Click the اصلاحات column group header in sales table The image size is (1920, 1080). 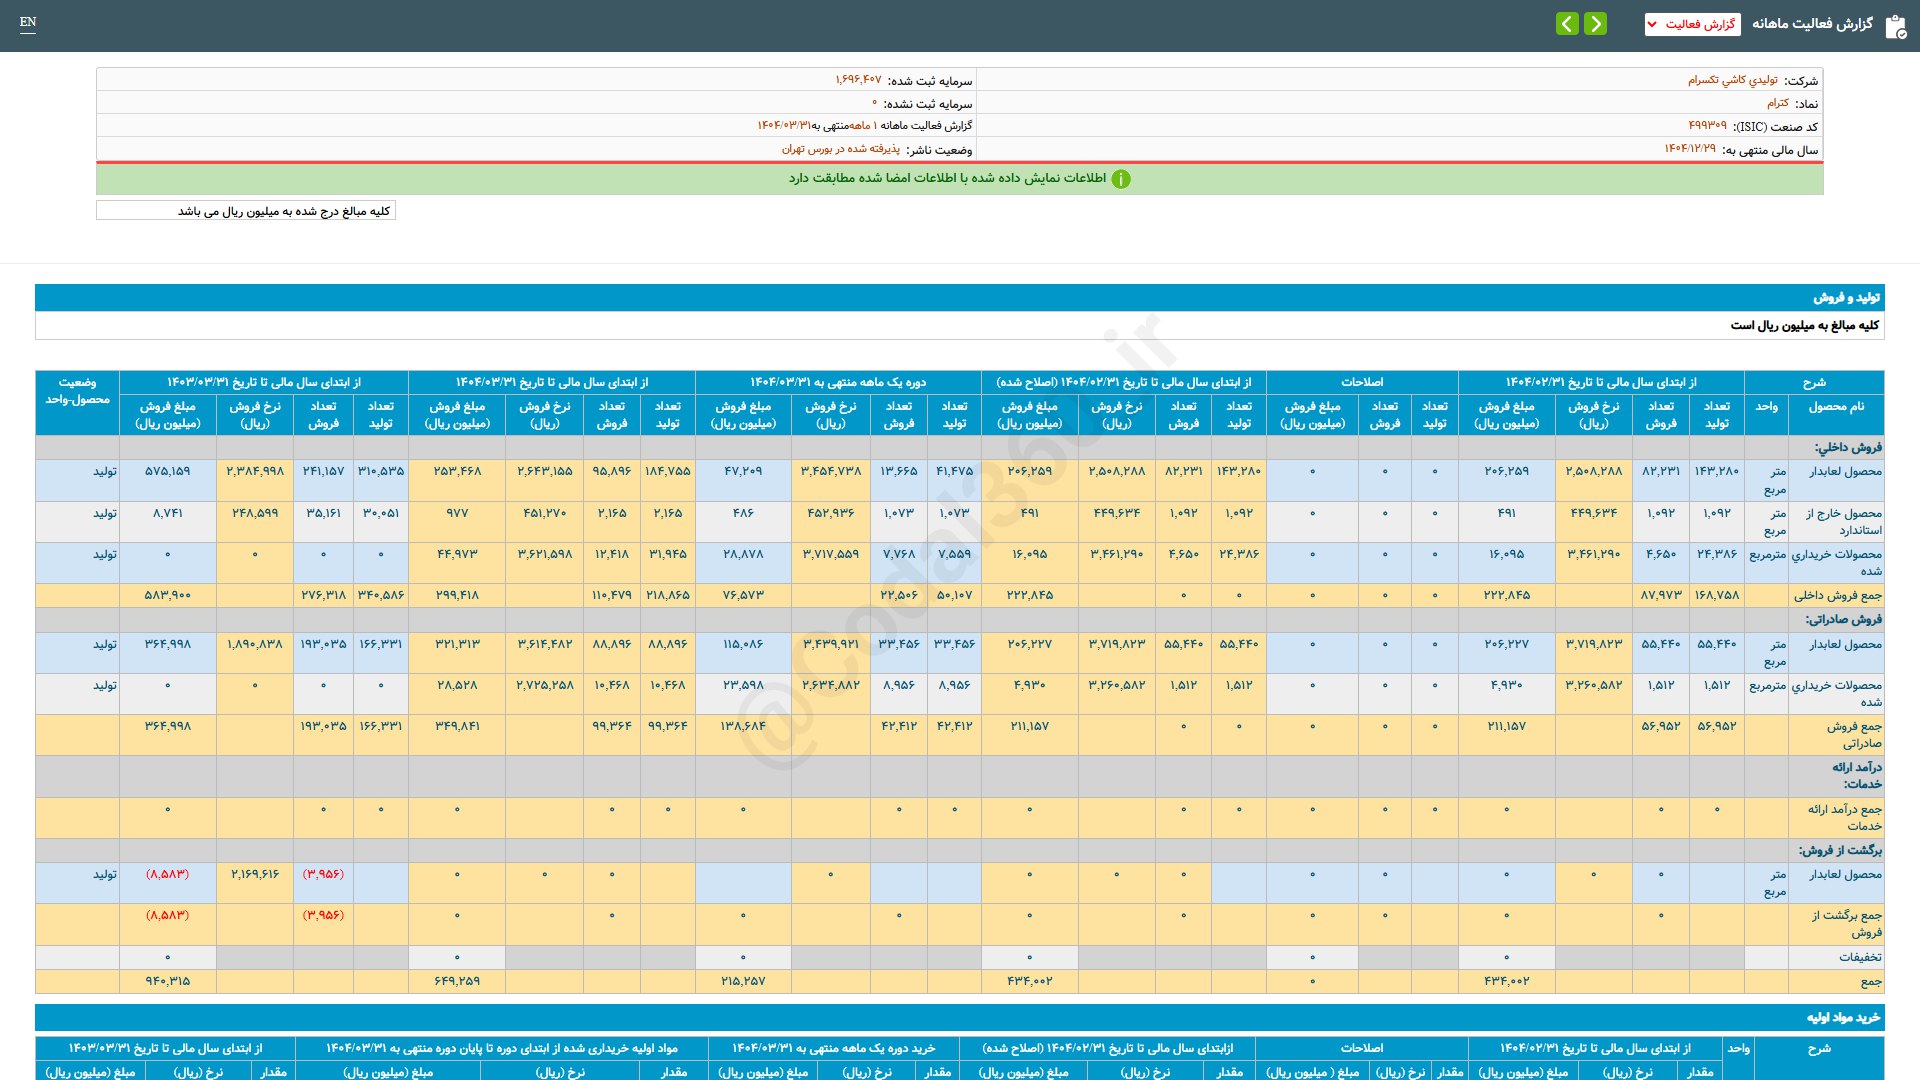pos(1362,382)
